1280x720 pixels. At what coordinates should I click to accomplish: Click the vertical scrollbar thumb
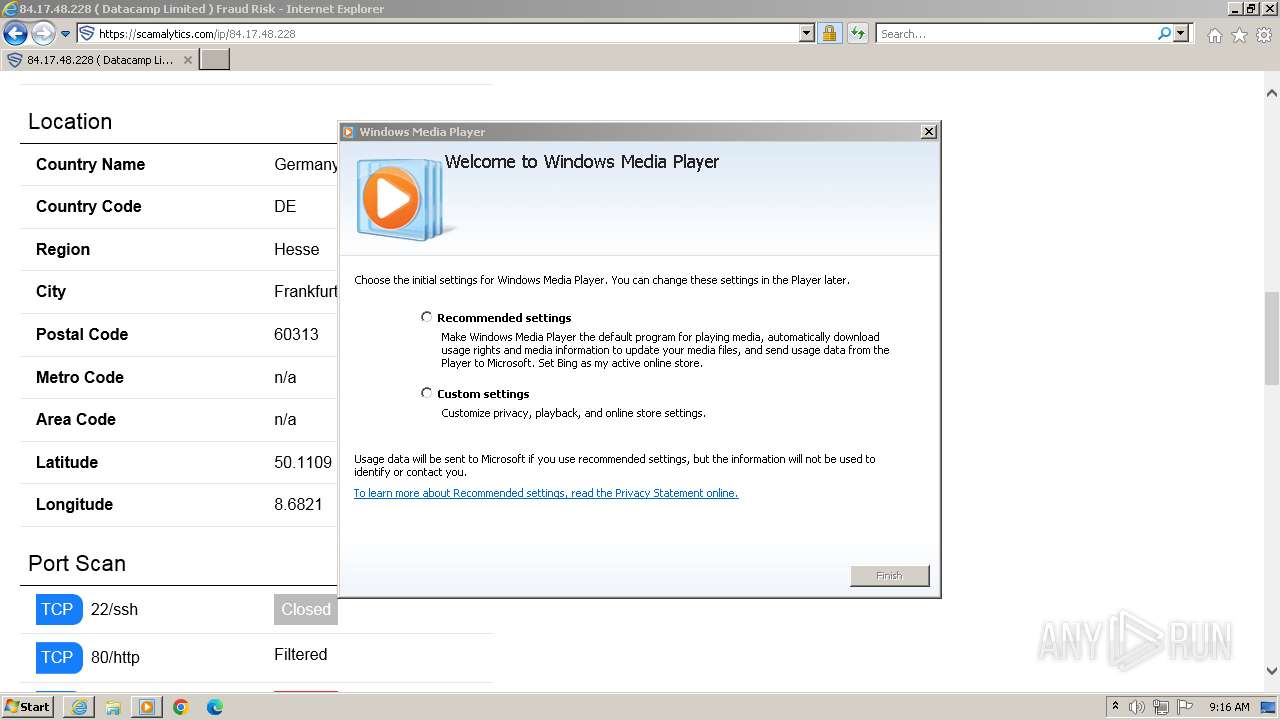1271,339
